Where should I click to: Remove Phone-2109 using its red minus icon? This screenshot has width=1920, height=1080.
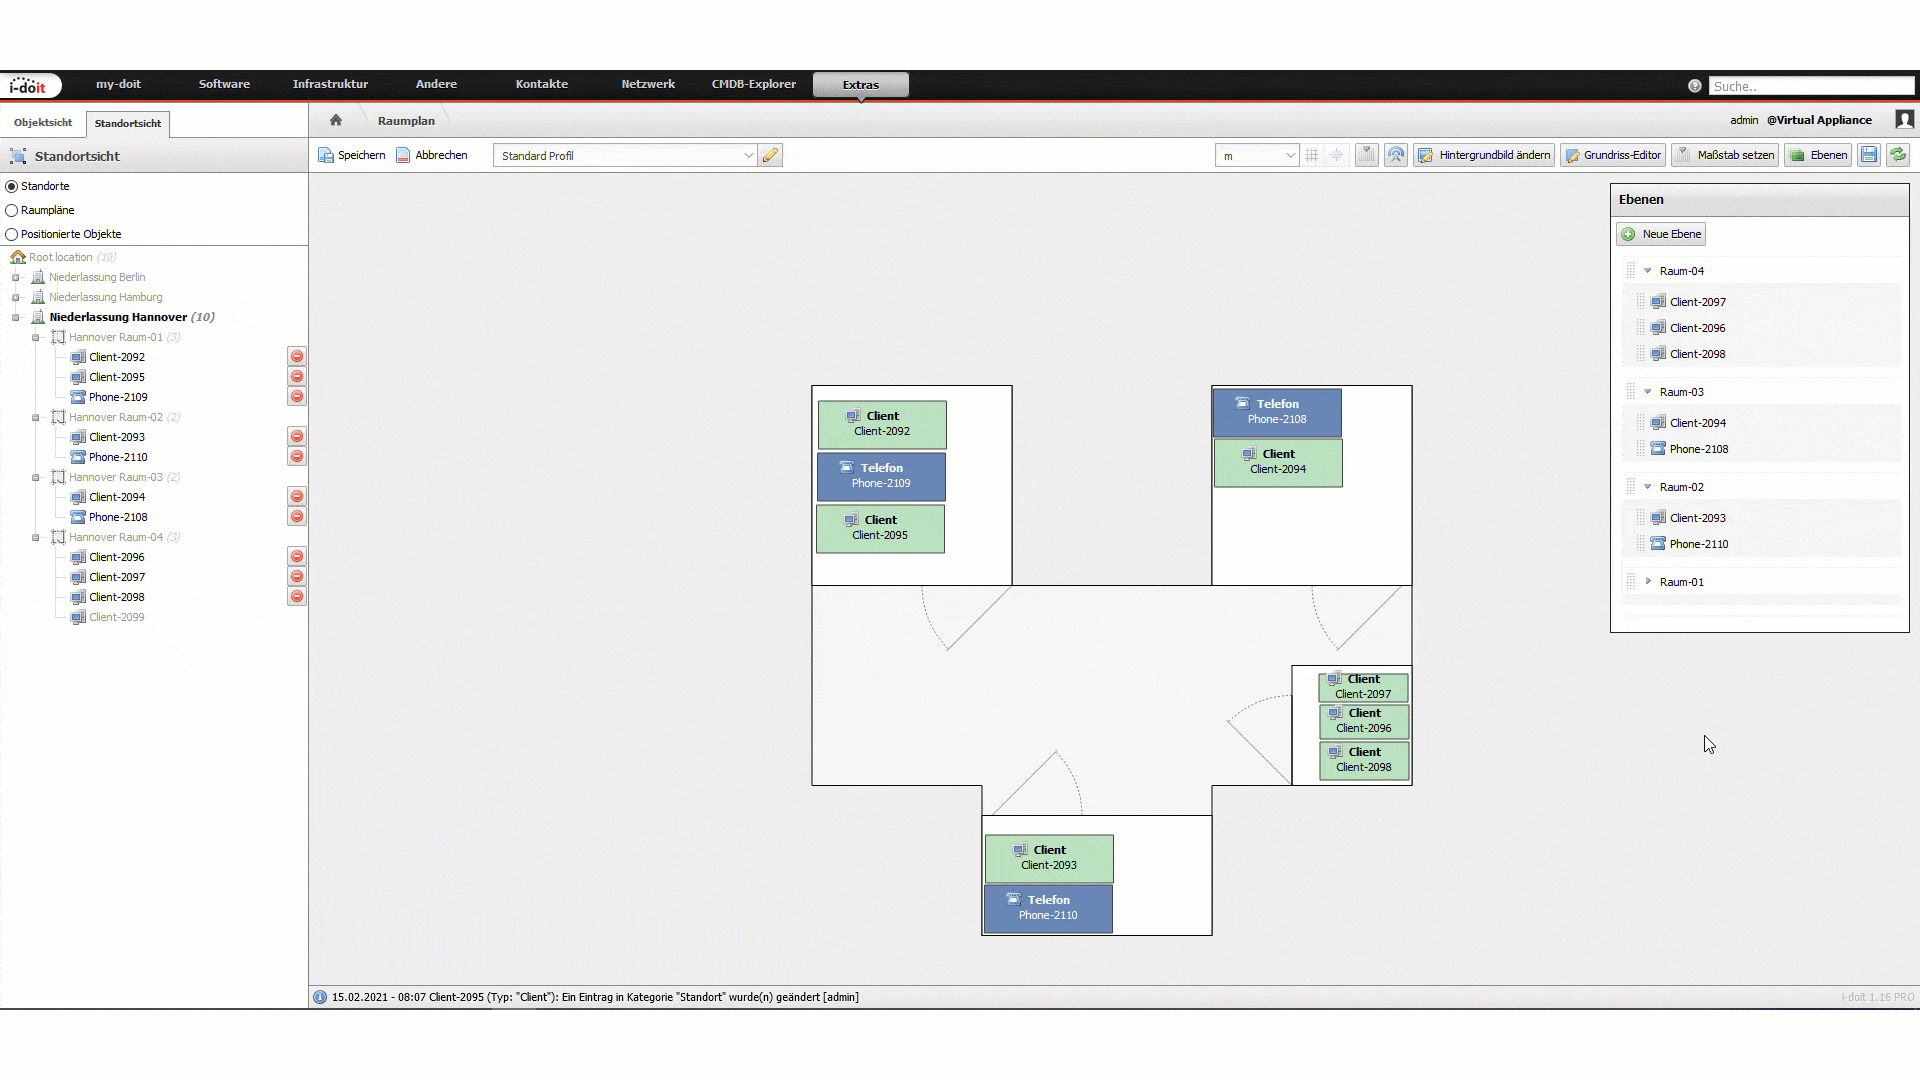(x=297, y=397)
